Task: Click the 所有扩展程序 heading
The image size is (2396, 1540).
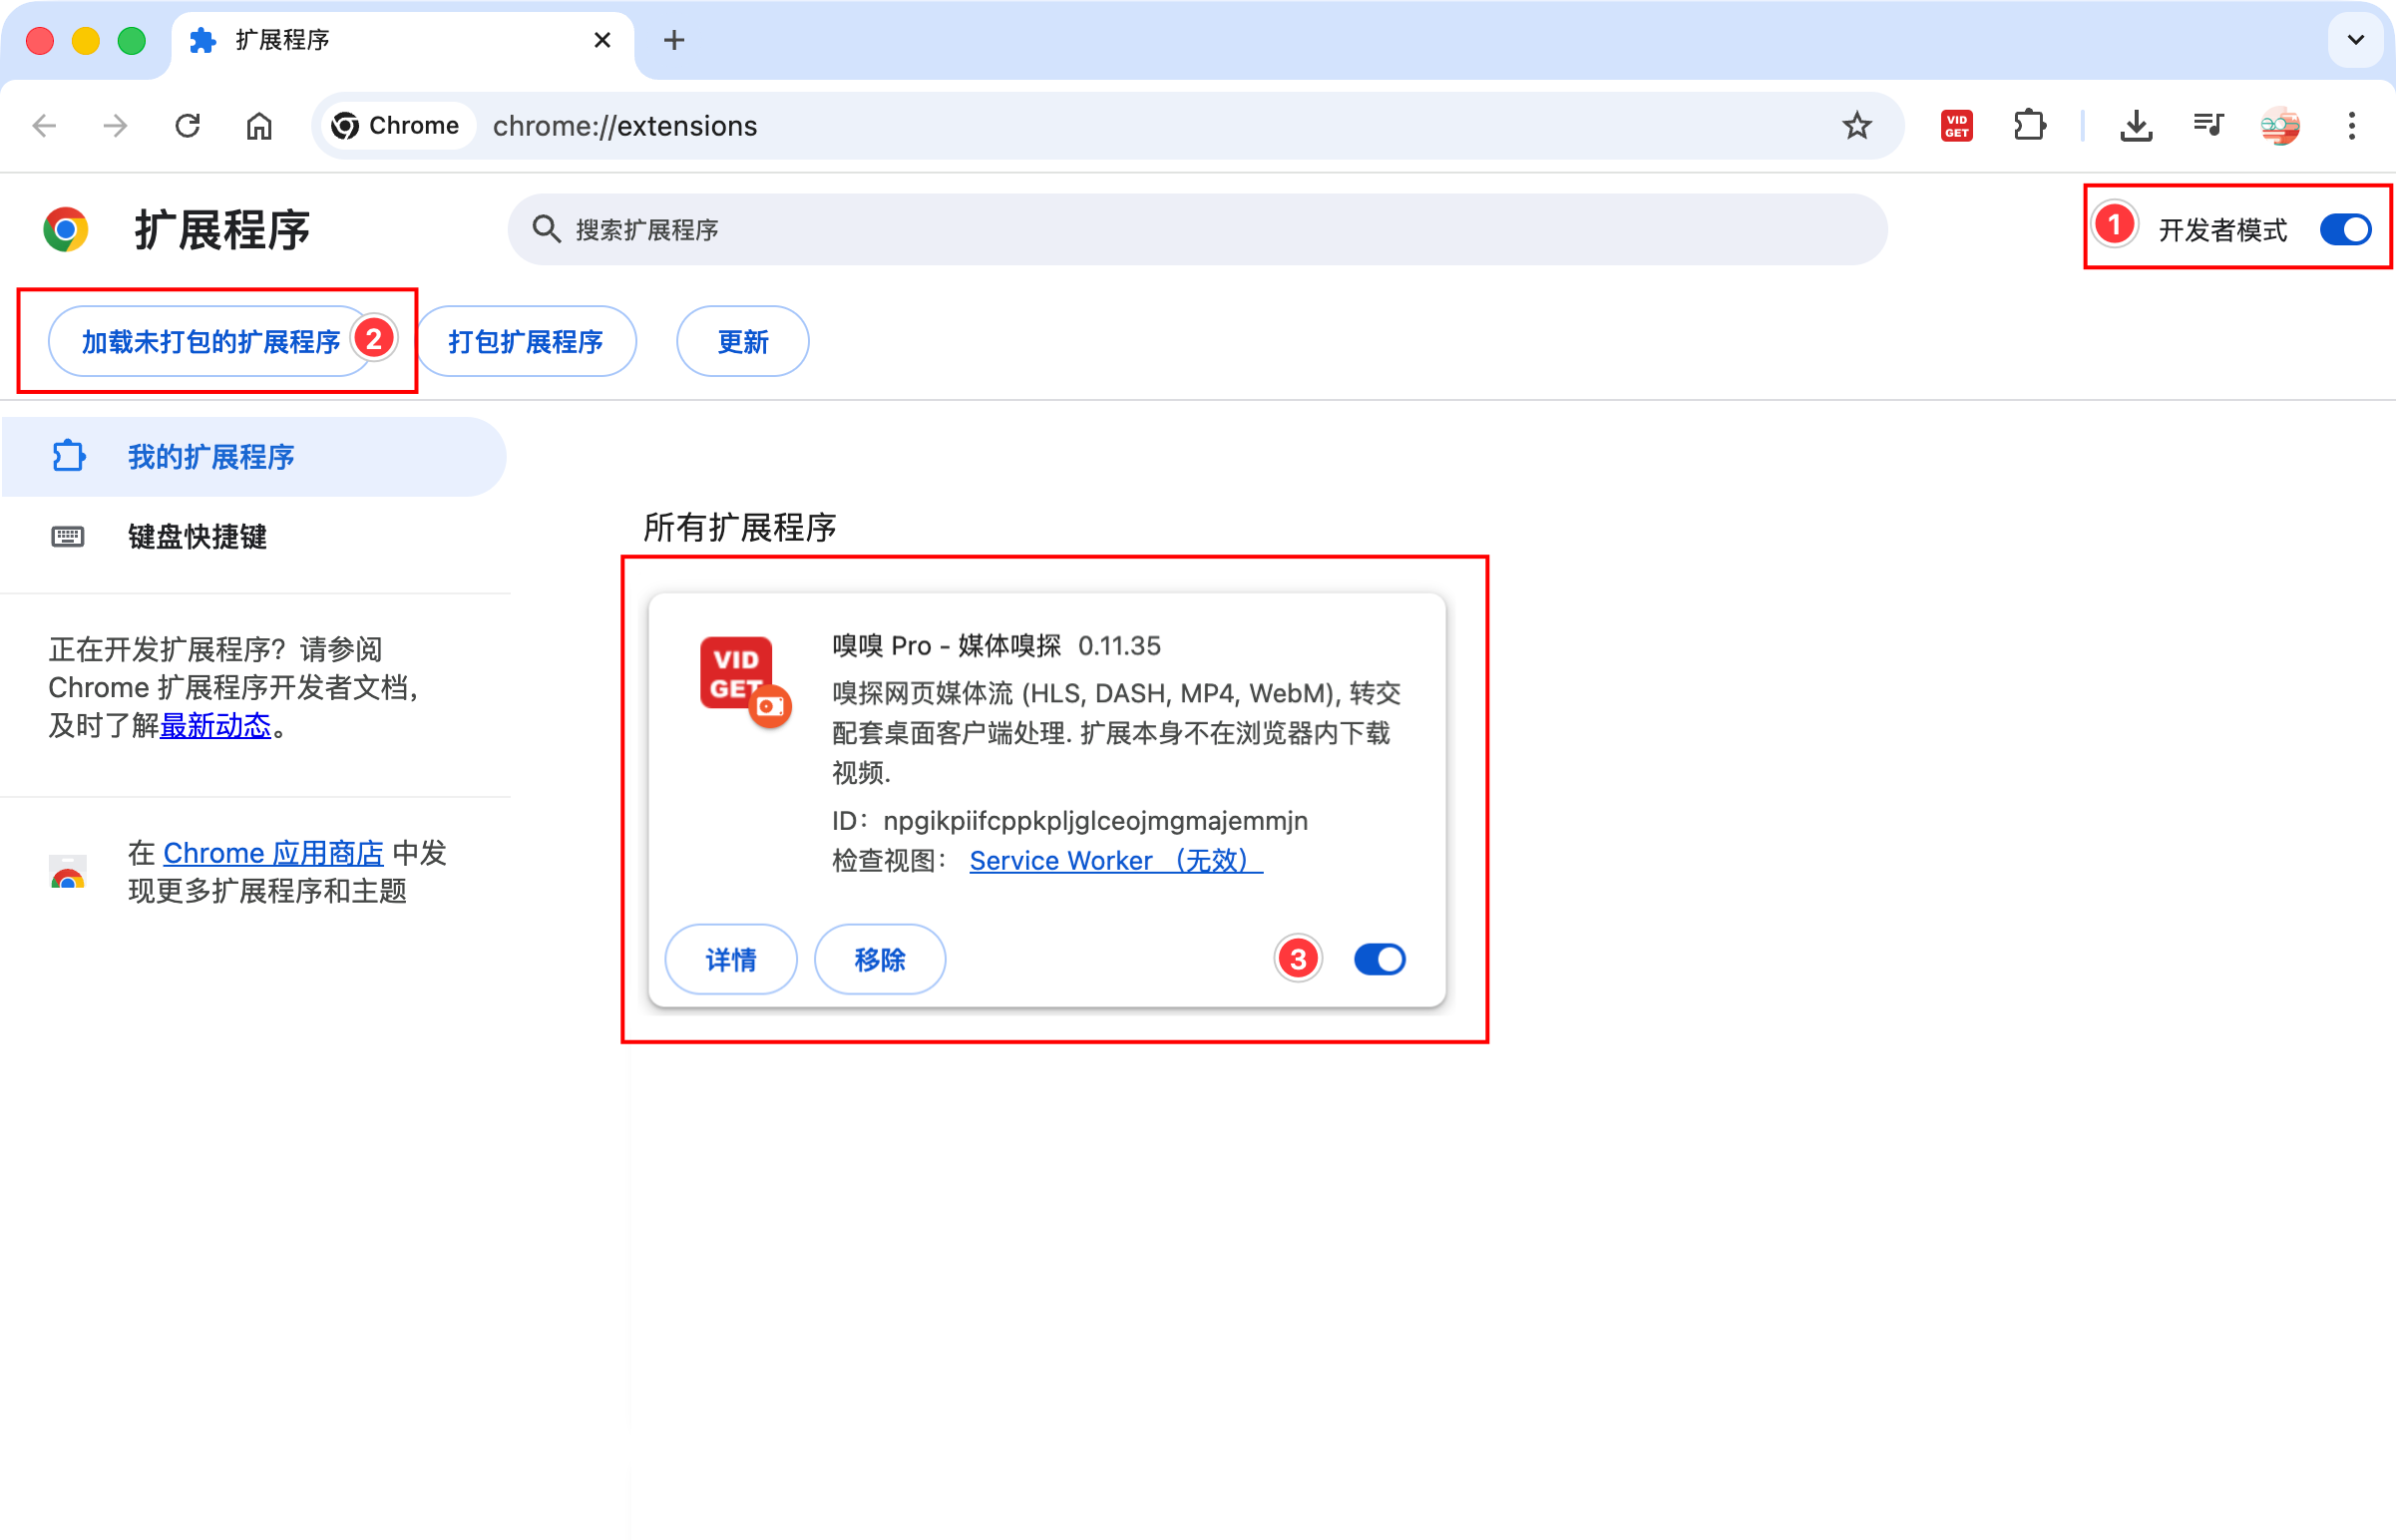Action: pos(740,527)
